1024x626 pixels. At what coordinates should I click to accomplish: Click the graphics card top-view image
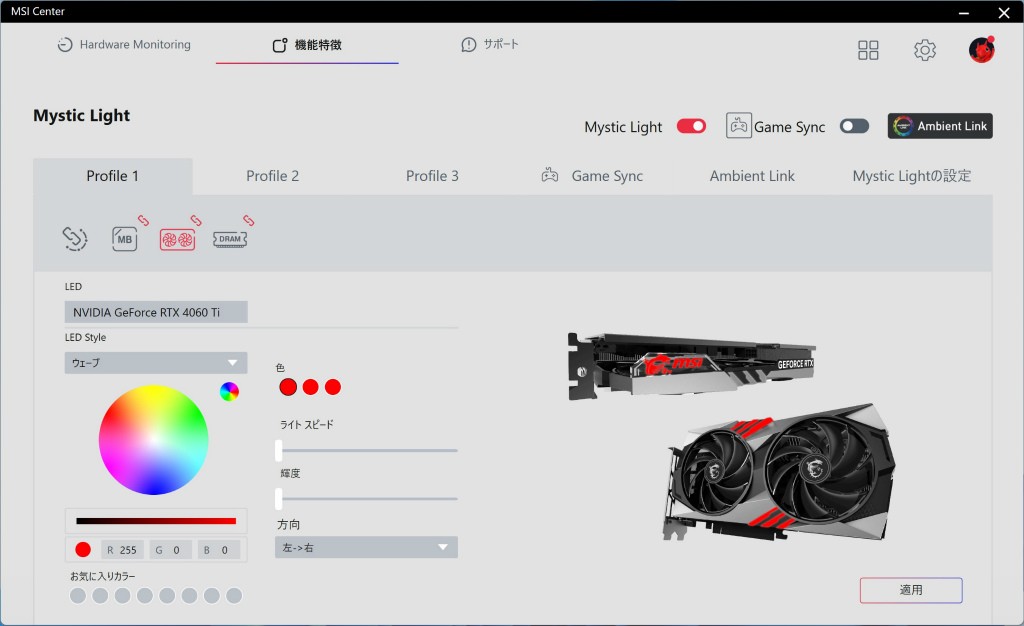[692, 366]
